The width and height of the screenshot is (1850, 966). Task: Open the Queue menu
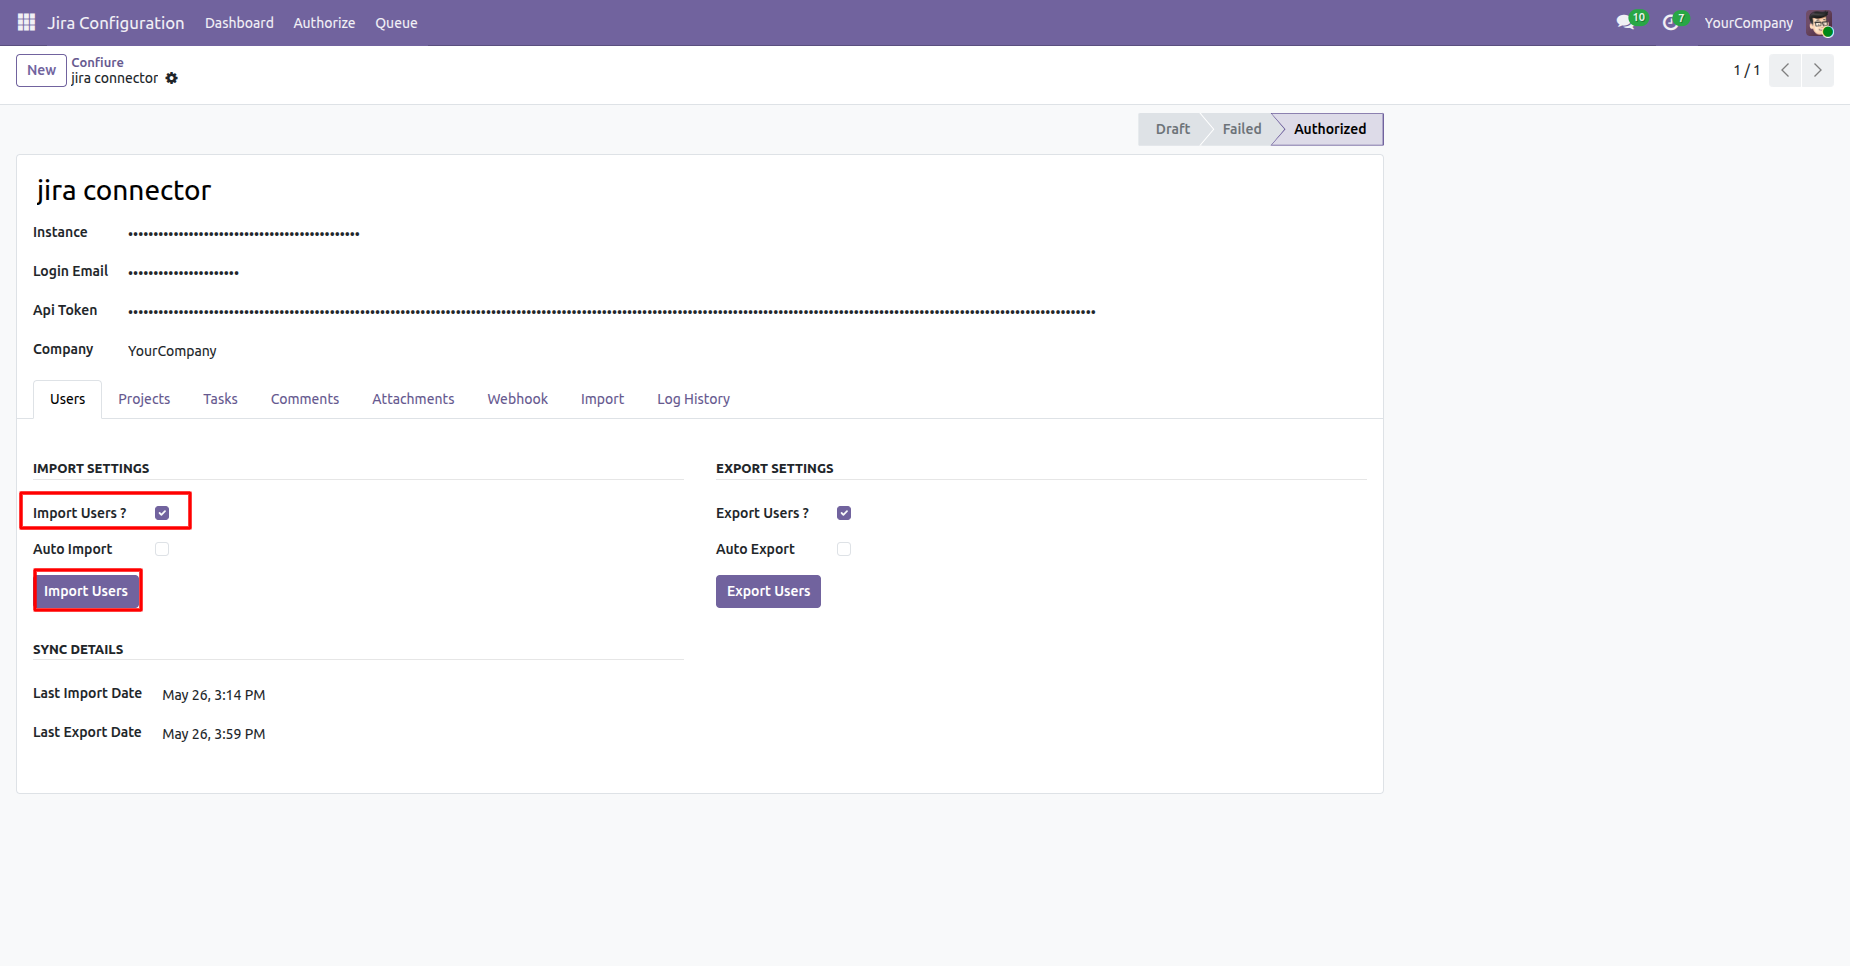point(396,23)
